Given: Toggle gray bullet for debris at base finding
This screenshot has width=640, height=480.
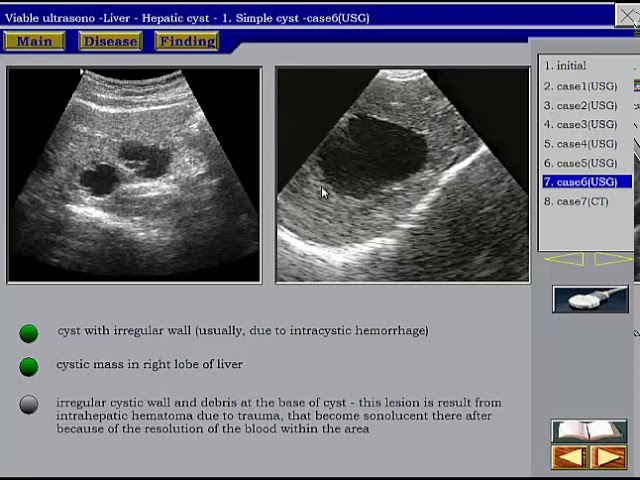Looking at the screenshot, I should click(x=29, y=404).
